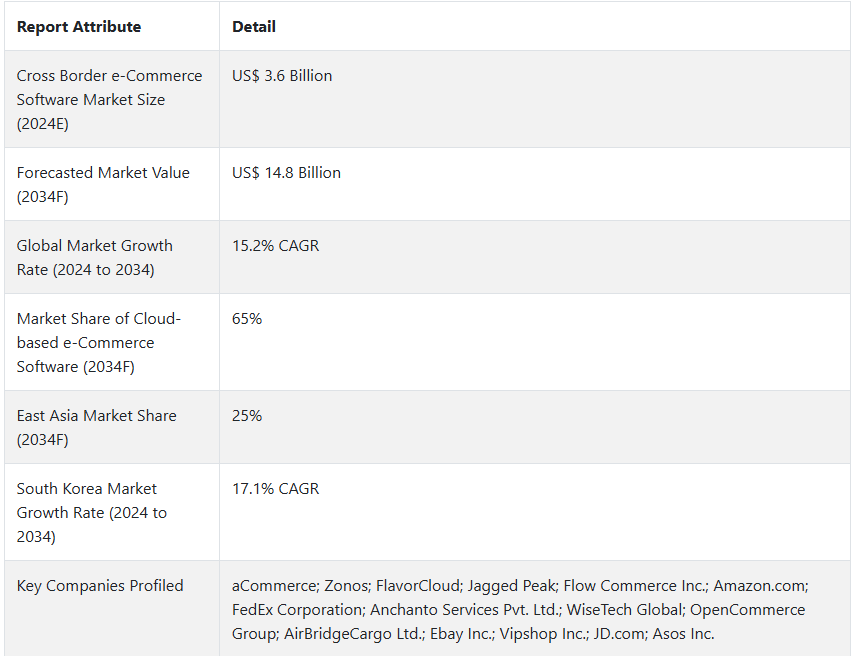Click "Asos Inc." in the companies list
The height and width of the screenshot is (656, 852).
683,634
